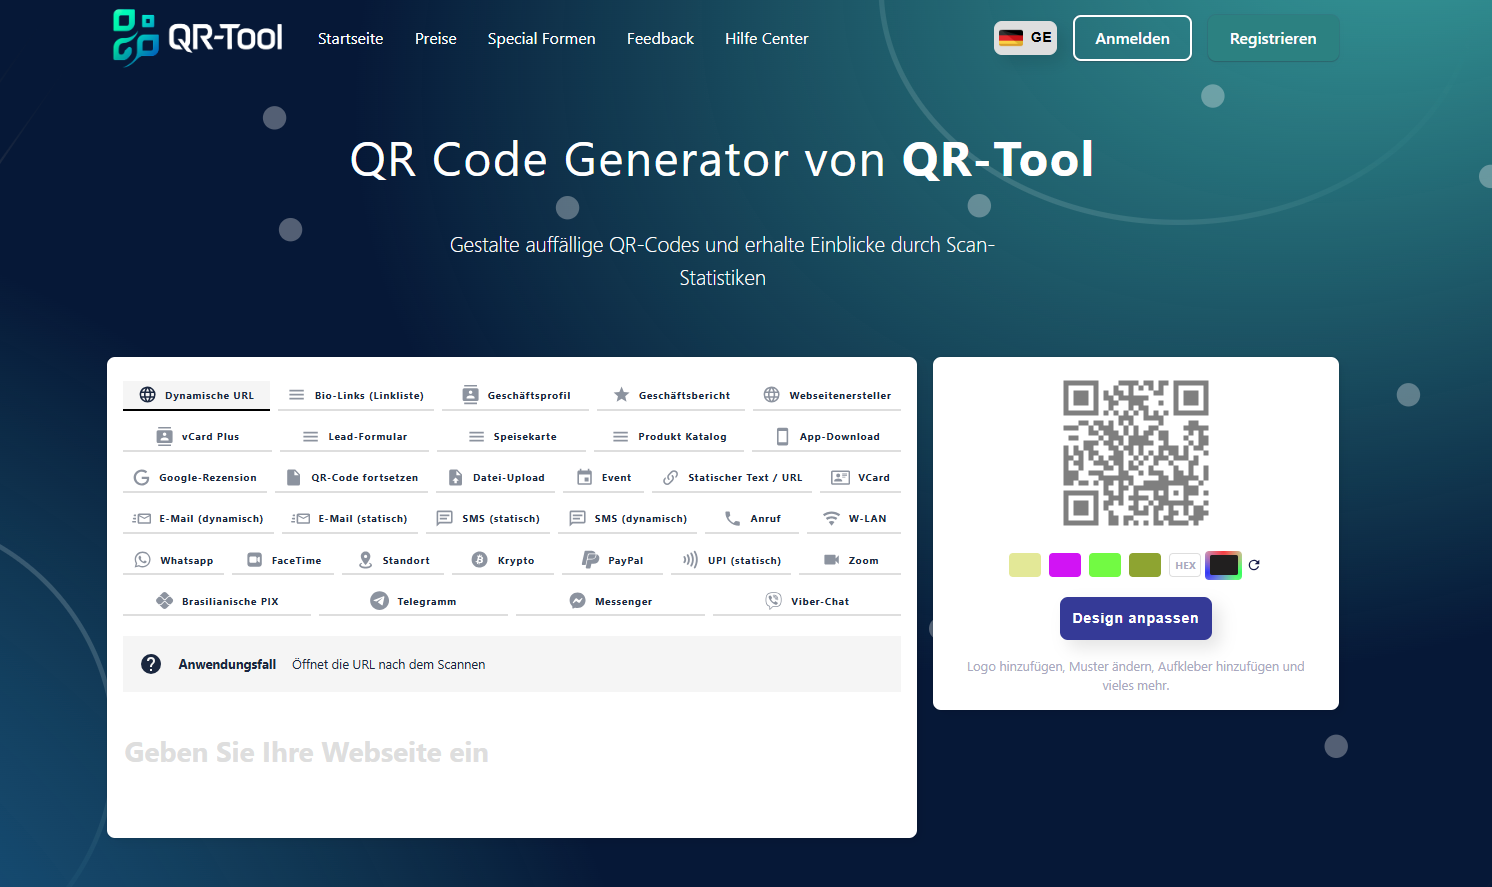Refresh the QR code colors

[1254, 565]
